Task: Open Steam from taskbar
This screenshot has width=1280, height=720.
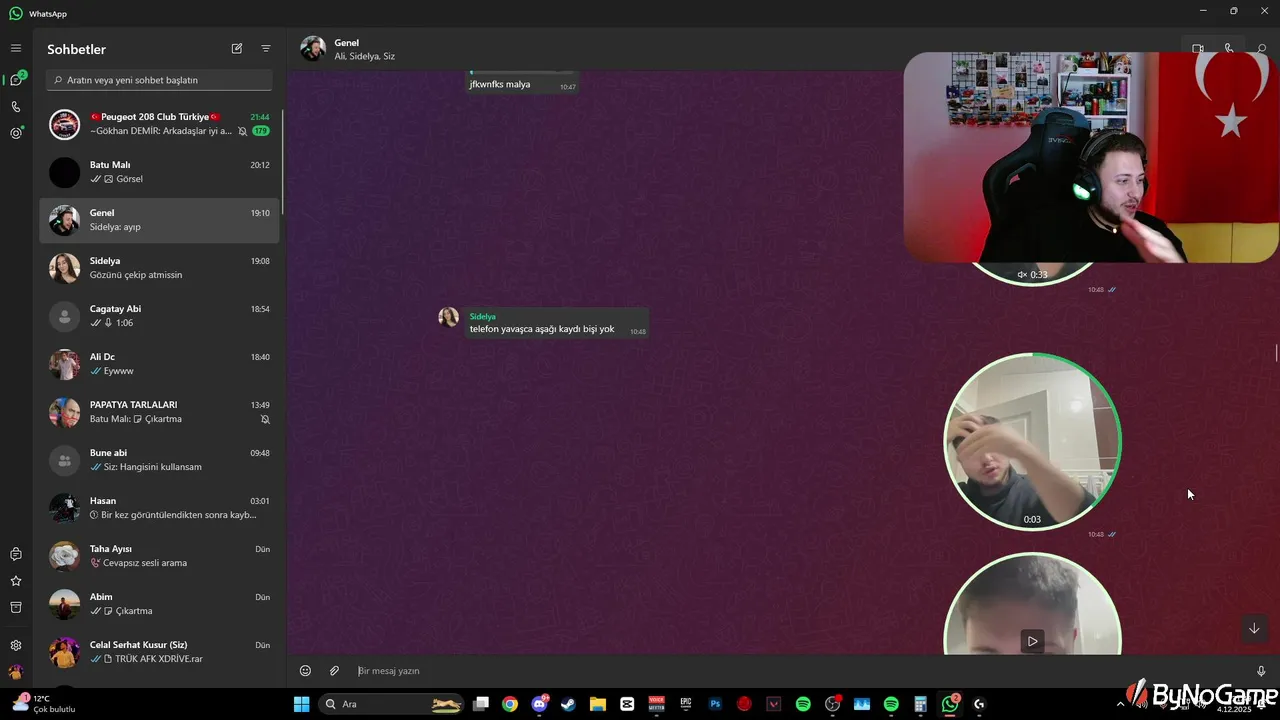Action: pos(568,704)
